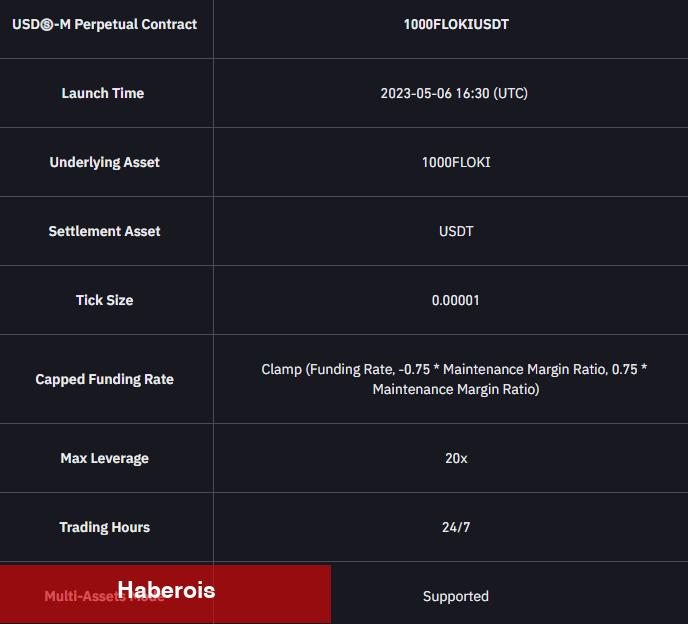Select the Supported multi-assets value
688x624 pixels.
point(456,596)
